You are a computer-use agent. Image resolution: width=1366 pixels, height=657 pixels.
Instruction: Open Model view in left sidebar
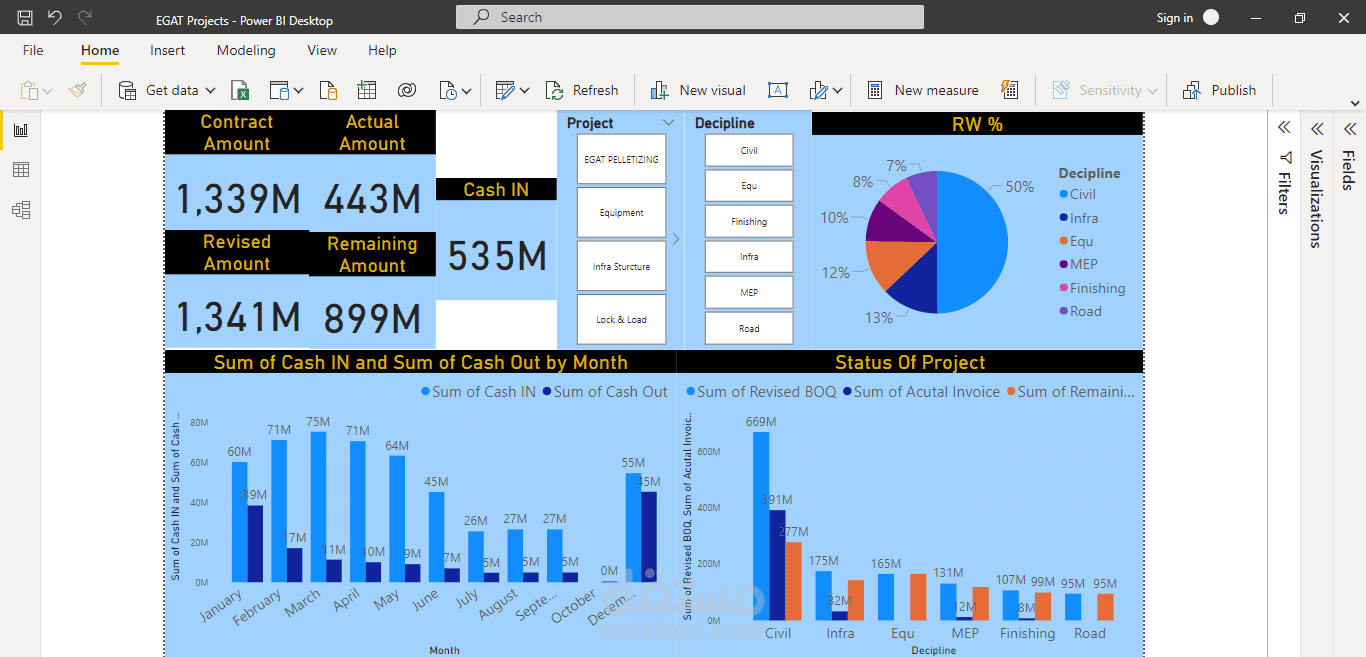point(21,210)
